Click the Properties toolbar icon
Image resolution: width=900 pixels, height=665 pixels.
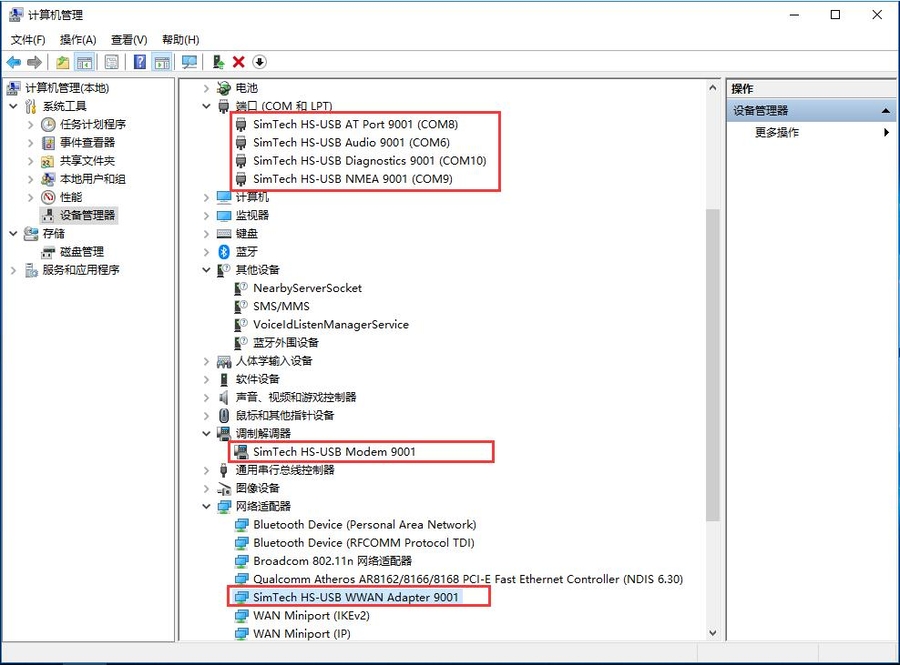110,61
